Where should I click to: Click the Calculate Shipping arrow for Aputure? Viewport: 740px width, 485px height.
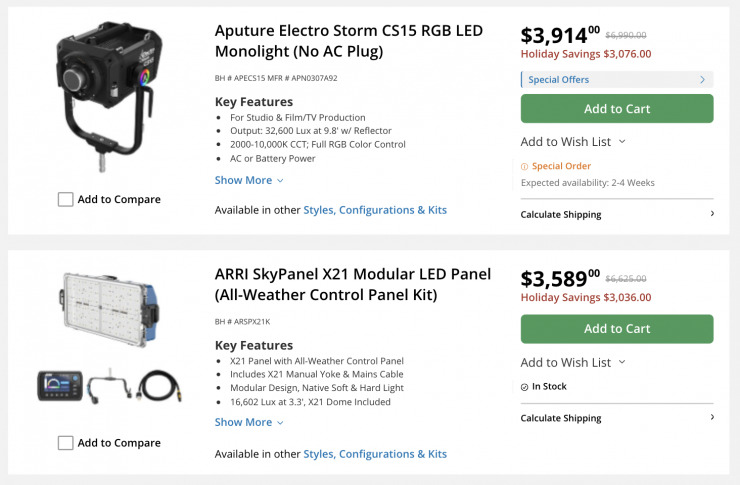712,214
